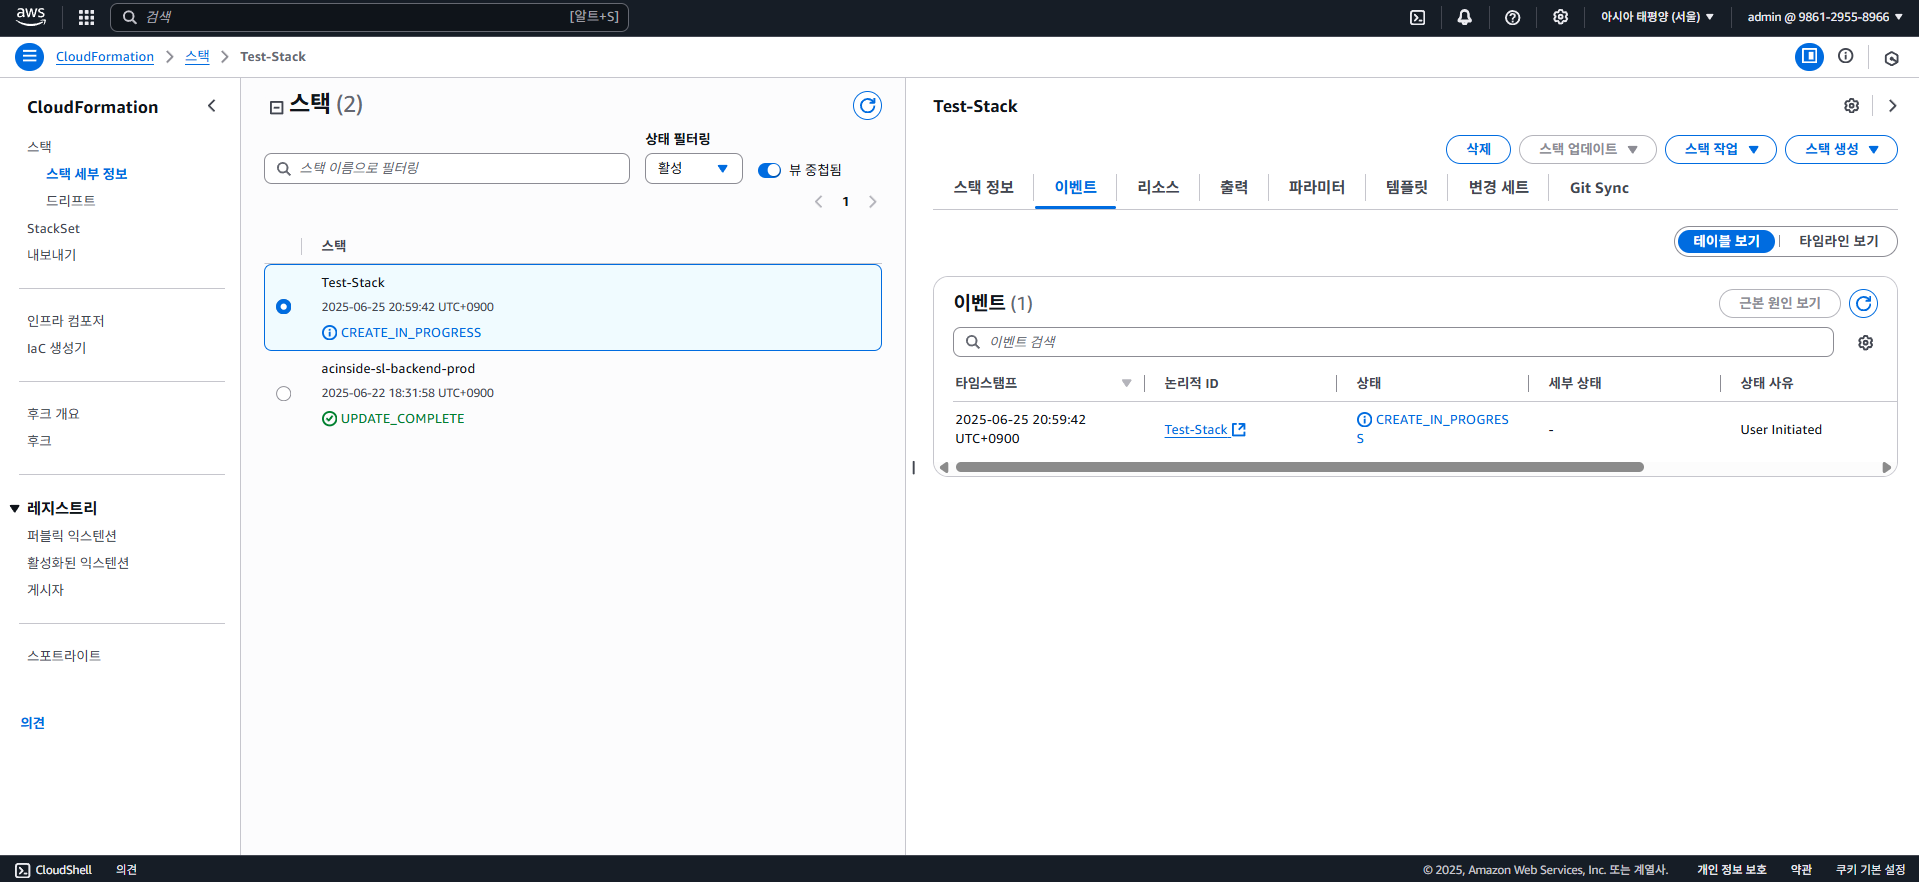1919x882 pixels.
Task: Open Test-Stack panel settings gear
Action: 1851,106
